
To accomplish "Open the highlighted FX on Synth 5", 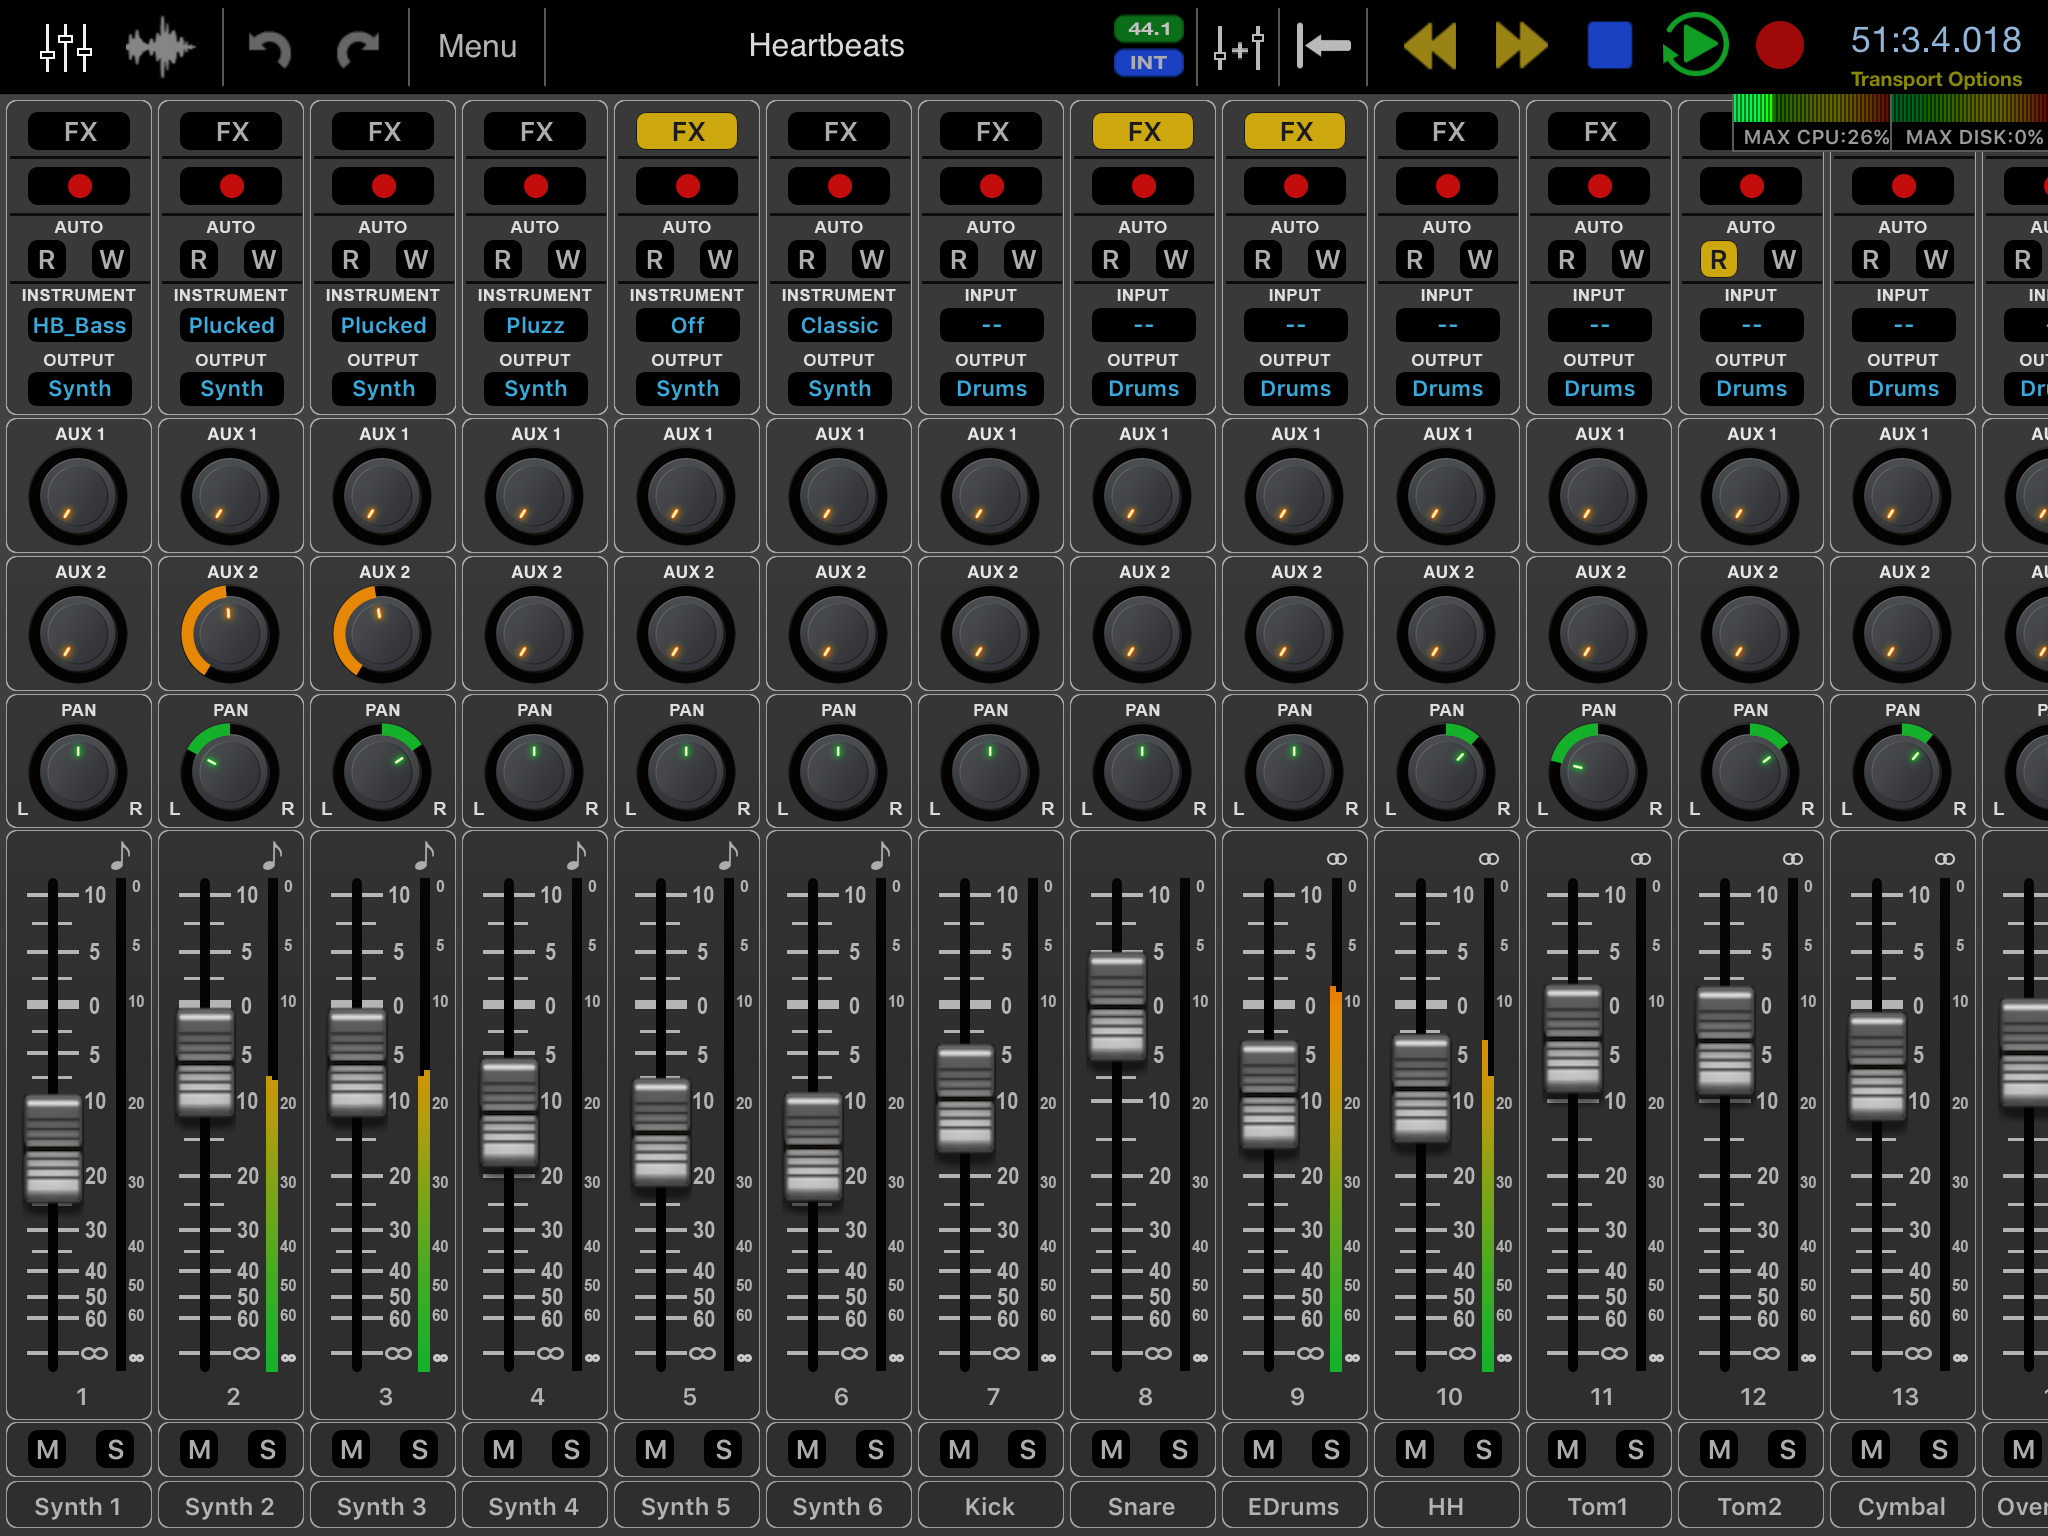I will tap(687, 131).
